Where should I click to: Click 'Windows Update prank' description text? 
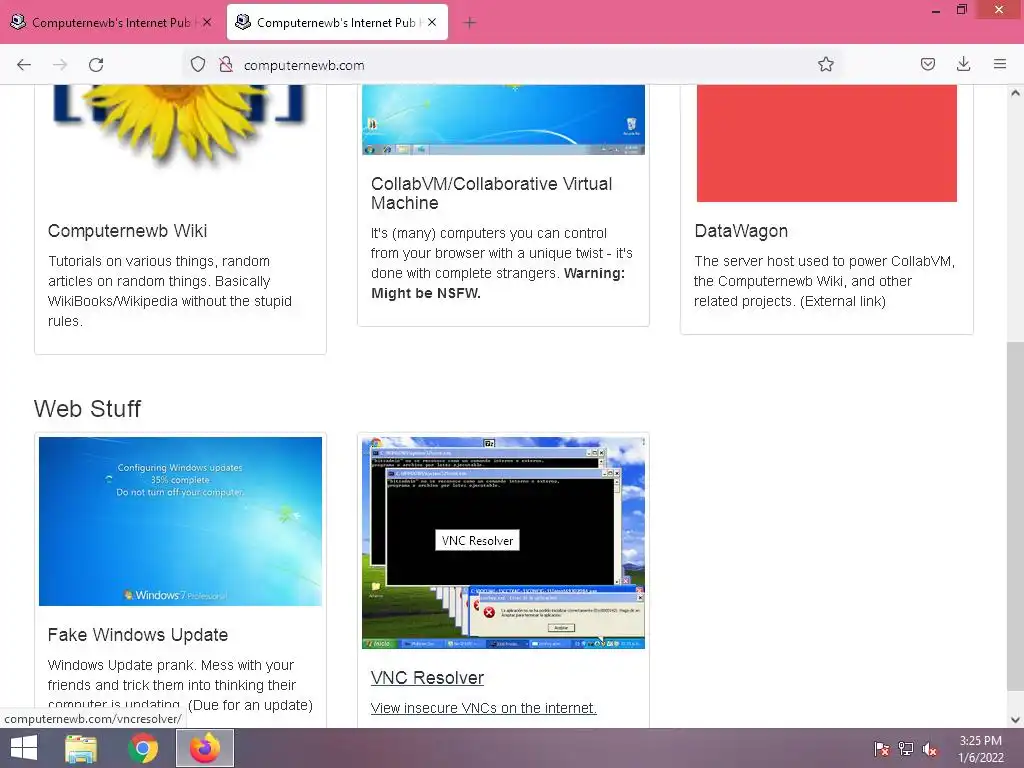pos(180,685)
